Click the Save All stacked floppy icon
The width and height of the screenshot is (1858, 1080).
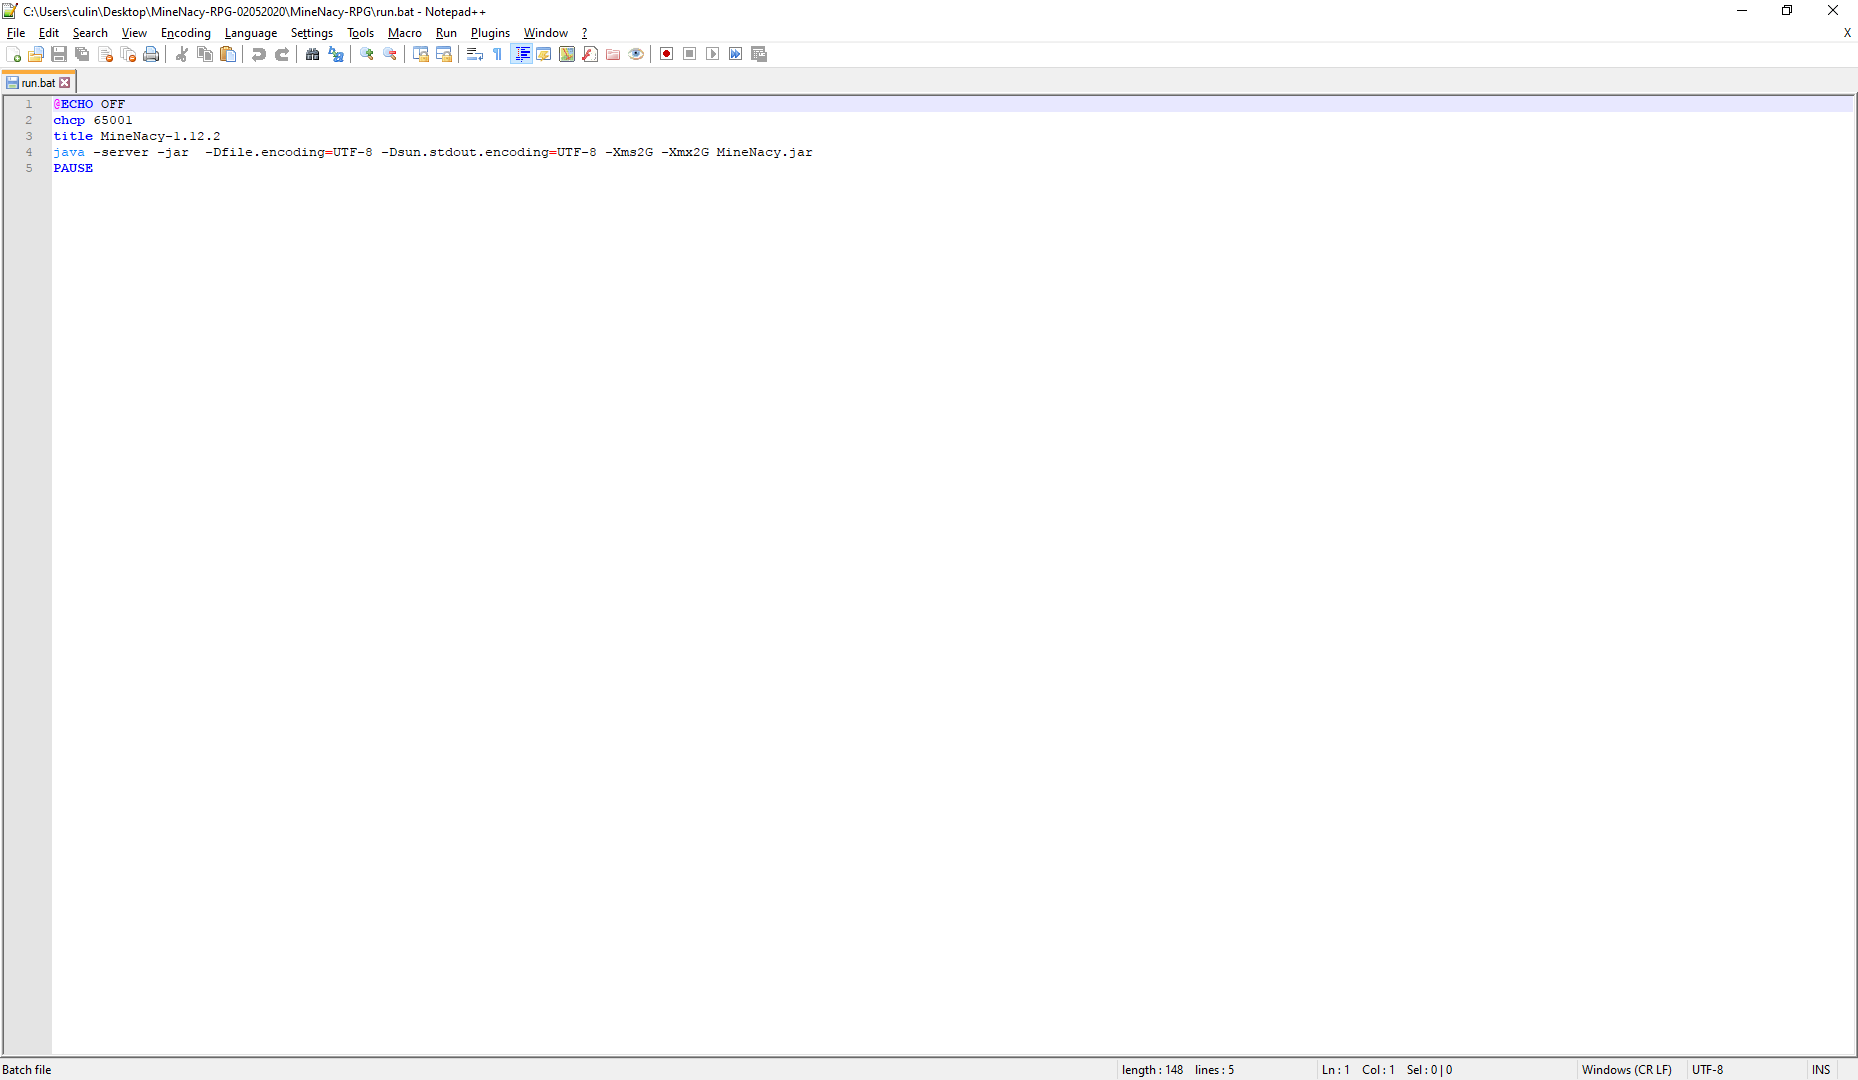pos(82,54)
